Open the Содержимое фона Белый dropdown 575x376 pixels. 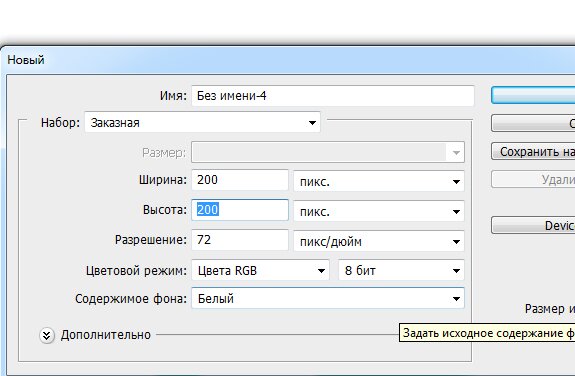click(x=328, y=298)
